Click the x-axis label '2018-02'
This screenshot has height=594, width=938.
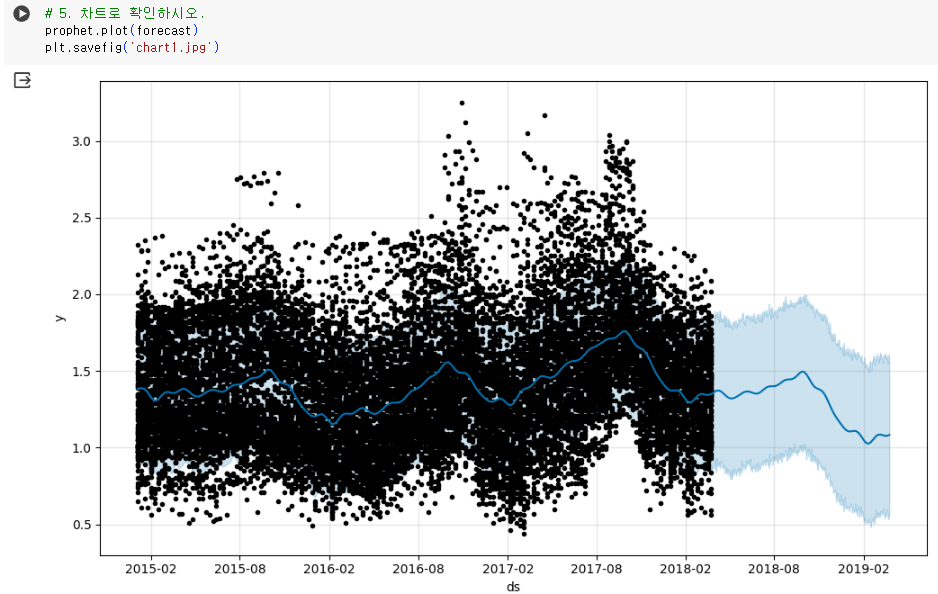point(686,569)
